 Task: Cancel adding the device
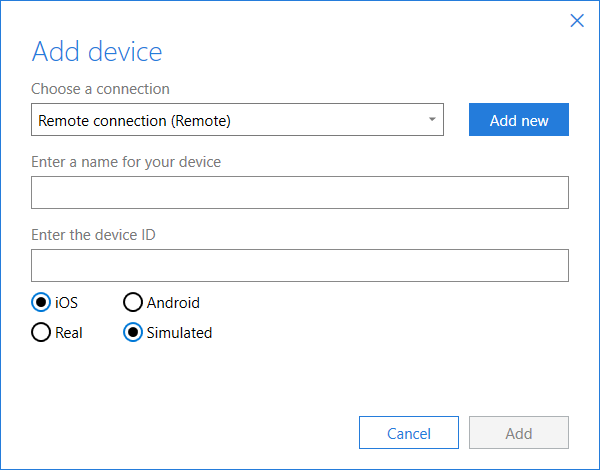point(408,433)
